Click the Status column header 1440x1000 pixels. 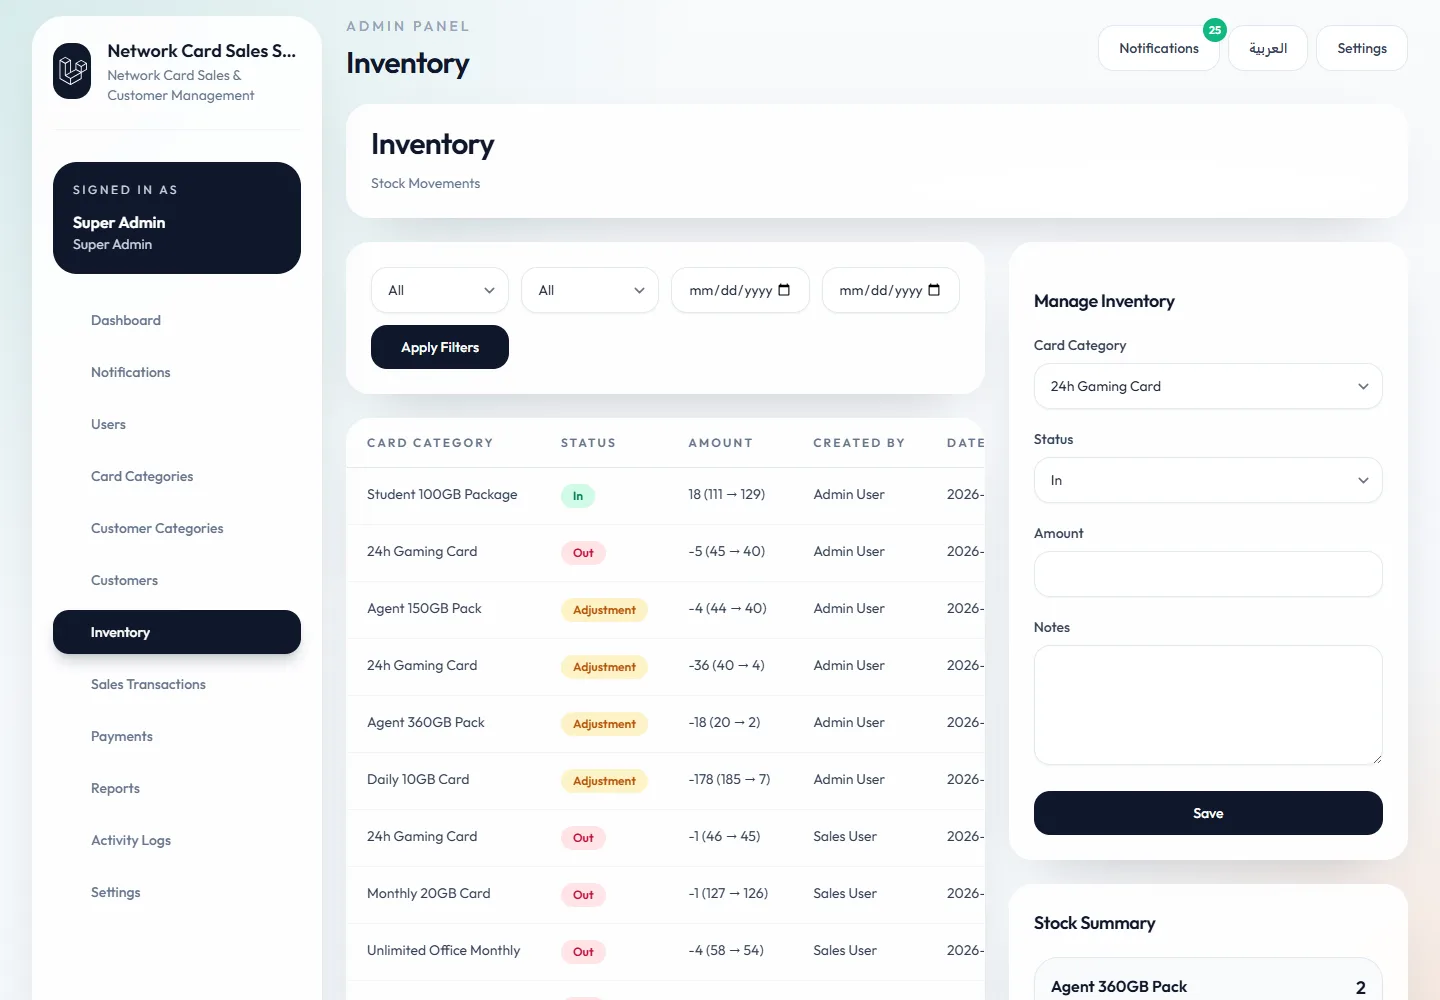[588, 443]
